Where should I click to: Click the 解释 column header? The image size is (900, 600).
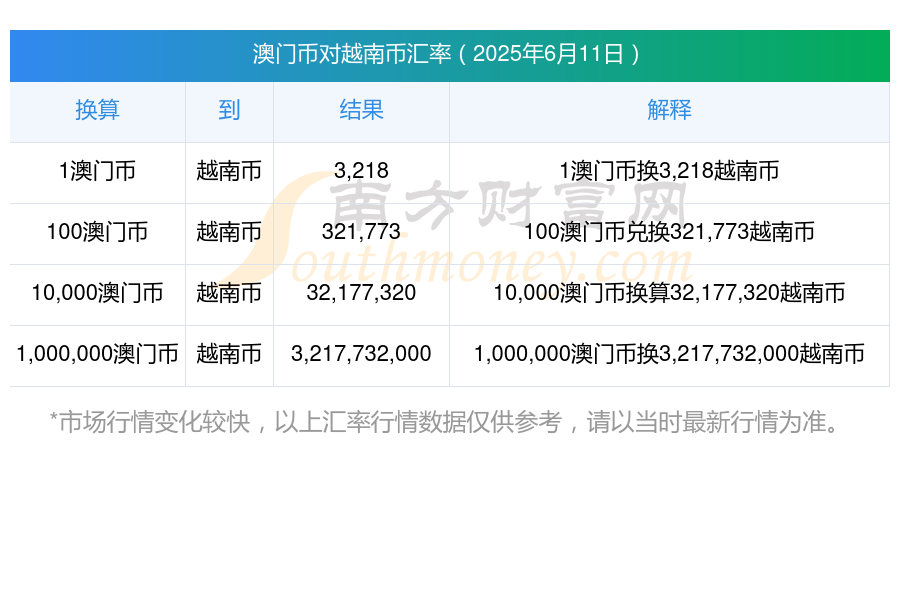click(669, 110)
